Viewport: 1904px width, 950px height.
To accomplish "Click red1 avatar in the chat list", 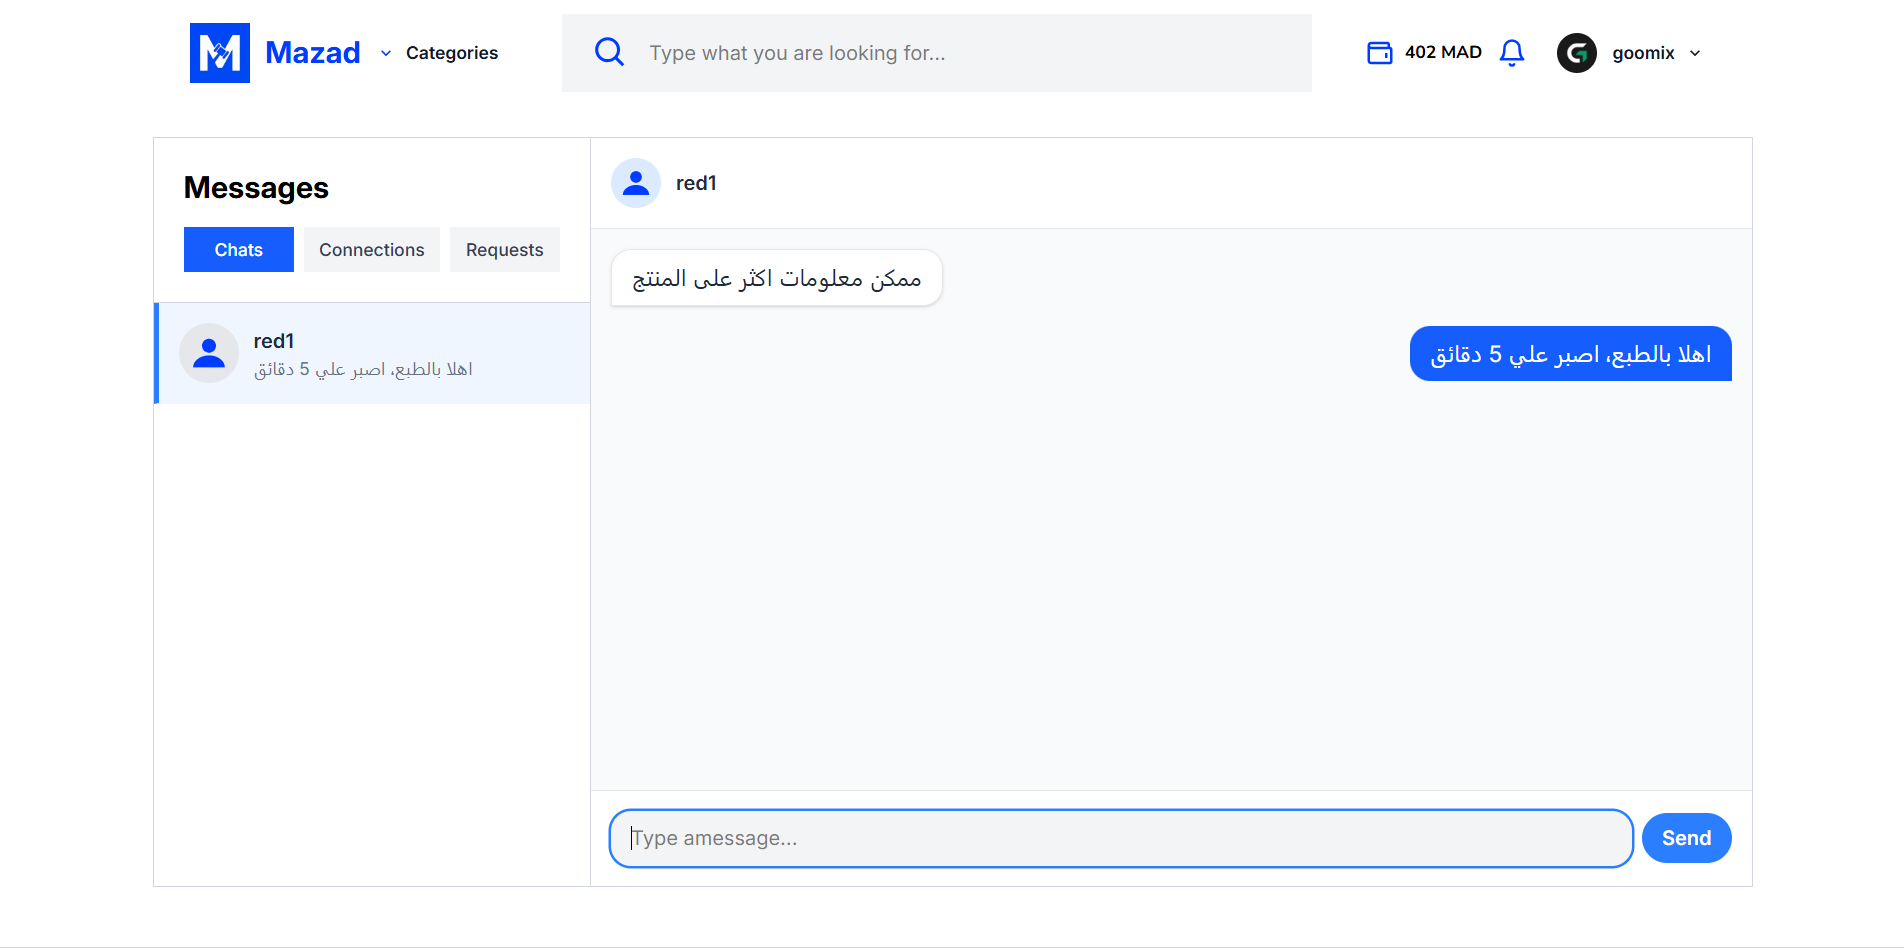I will click(209, 353).
